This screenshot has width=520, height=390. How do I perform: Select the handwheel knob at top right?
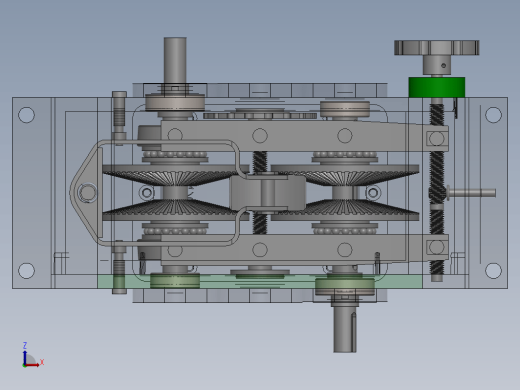437,48
